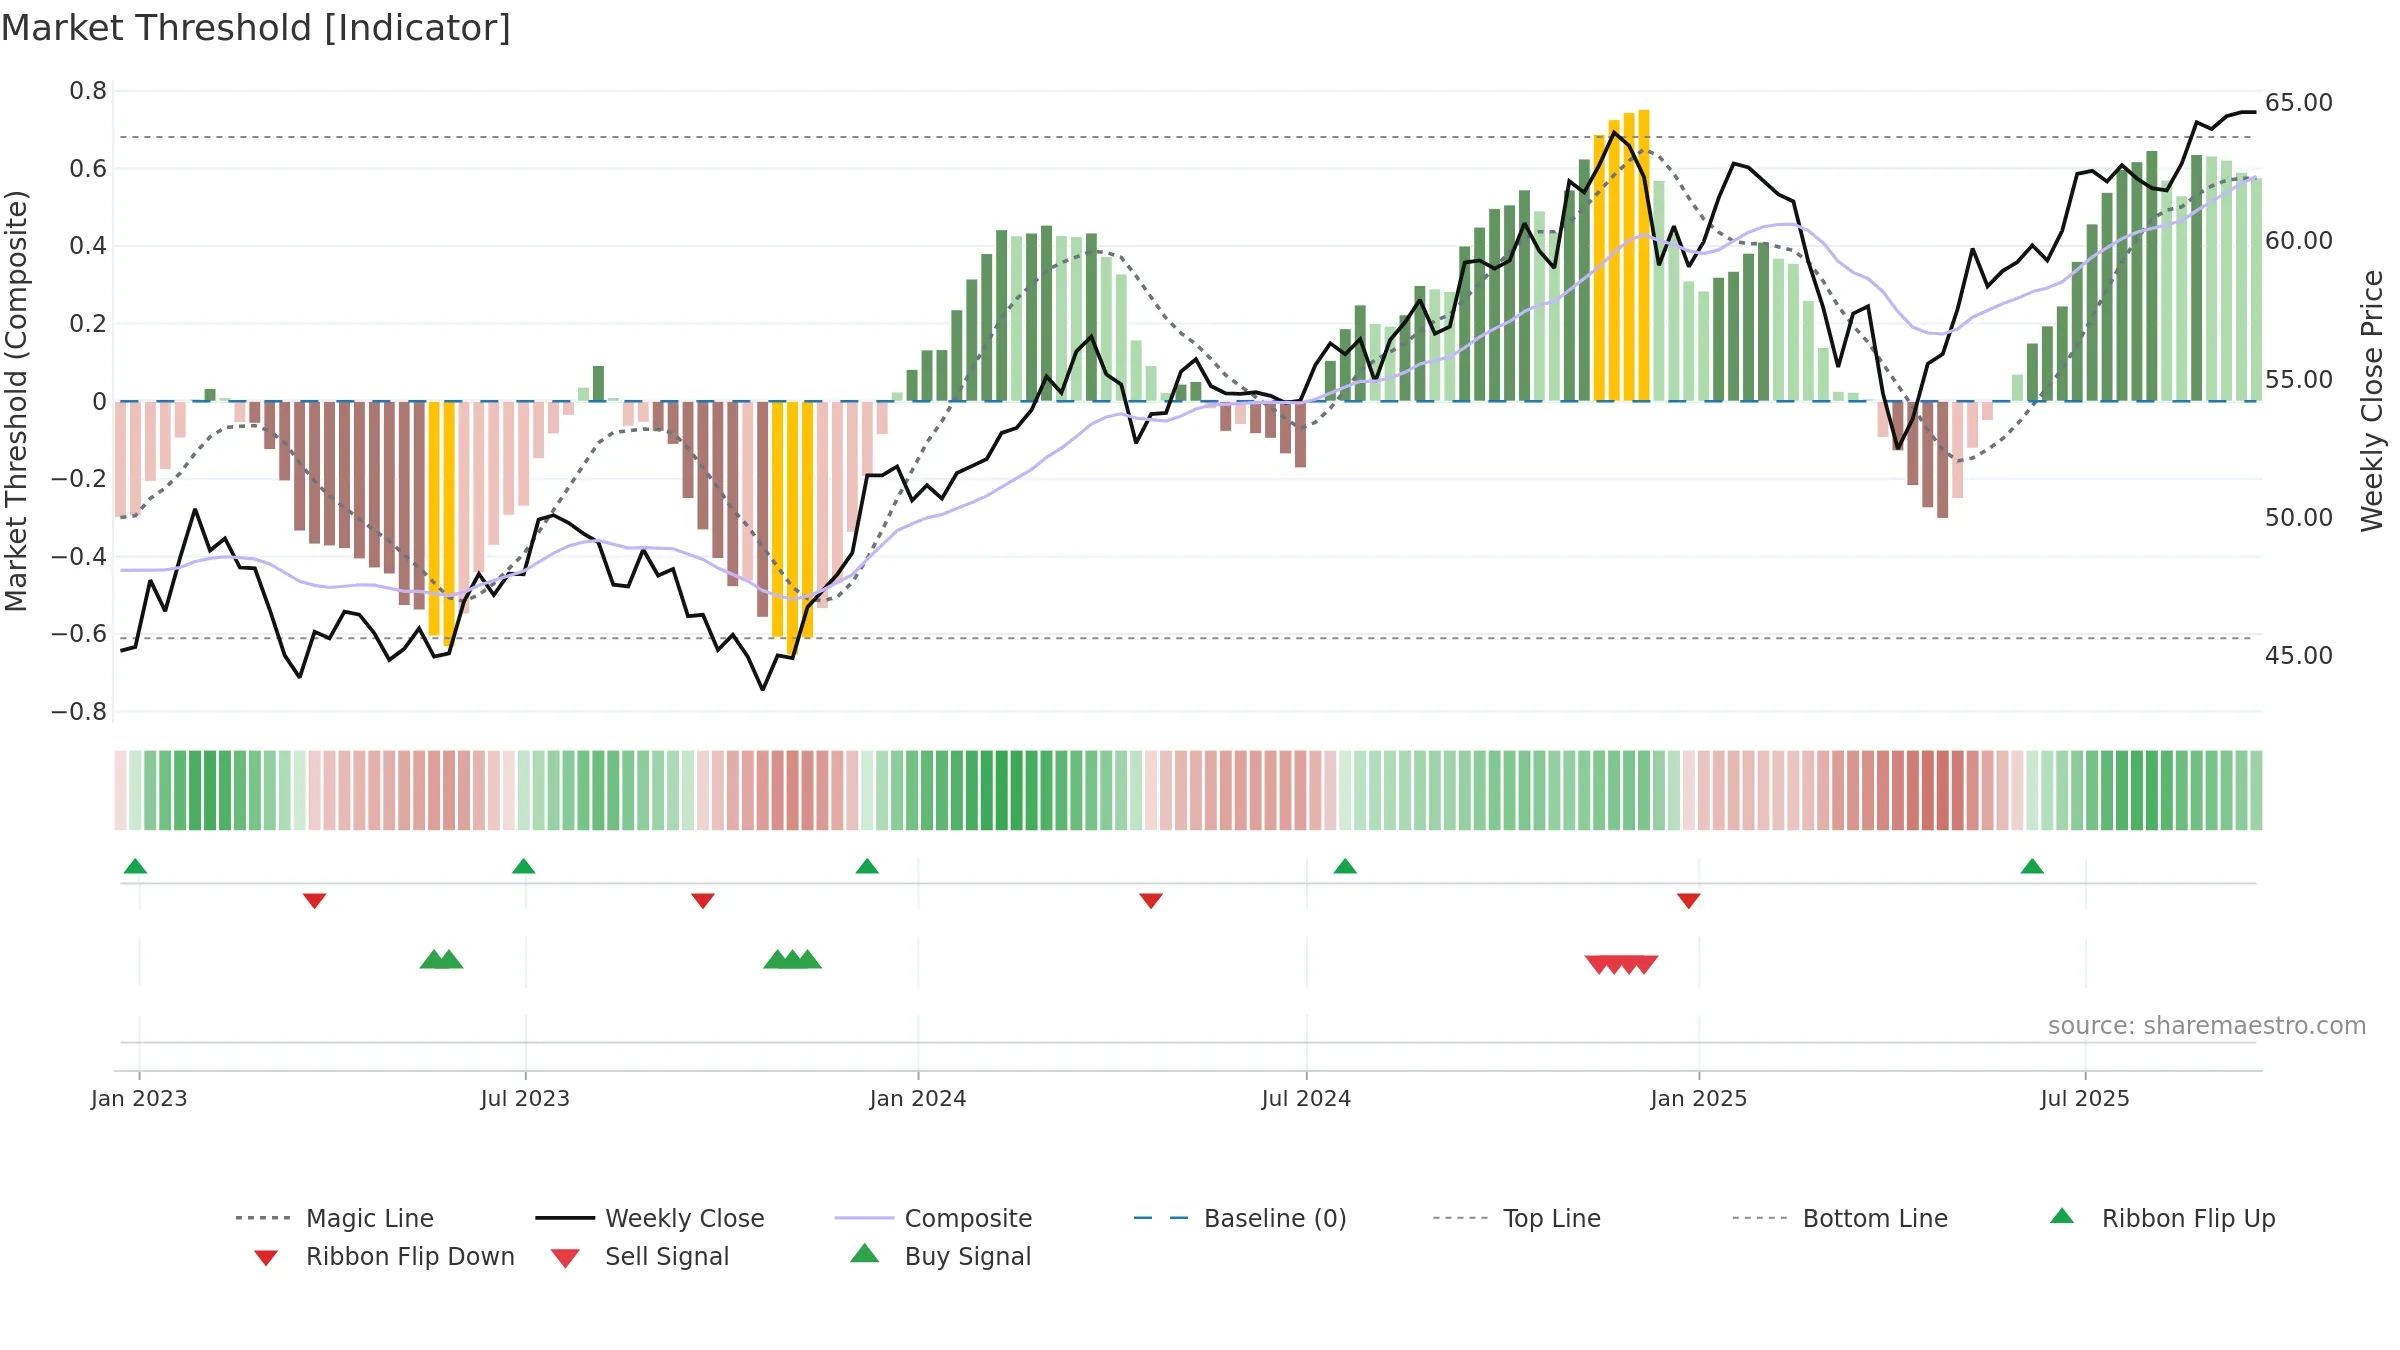Toggle the Ribbon Flip Up legend entry

pos(2162,1218)
